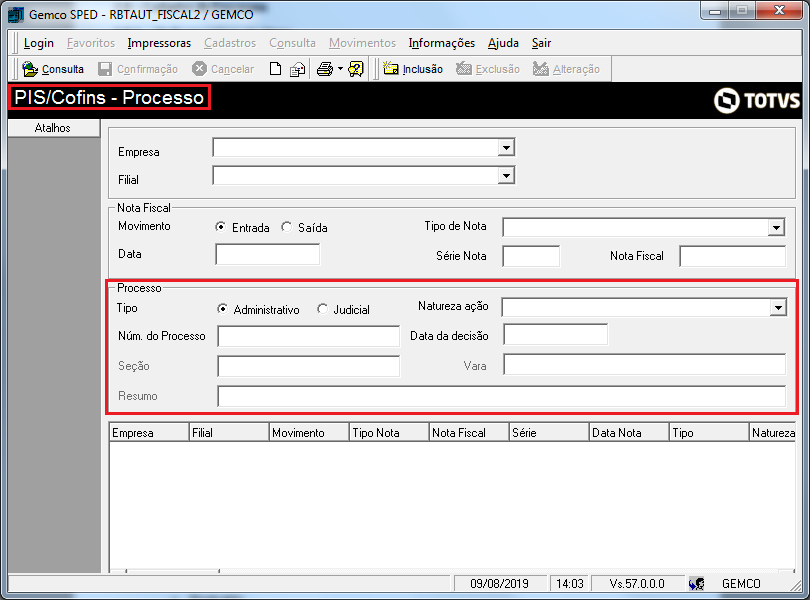Click the Vs.57.0.0.0 version text
Viewport: 810px width, 600px height.
click(637, 584)
